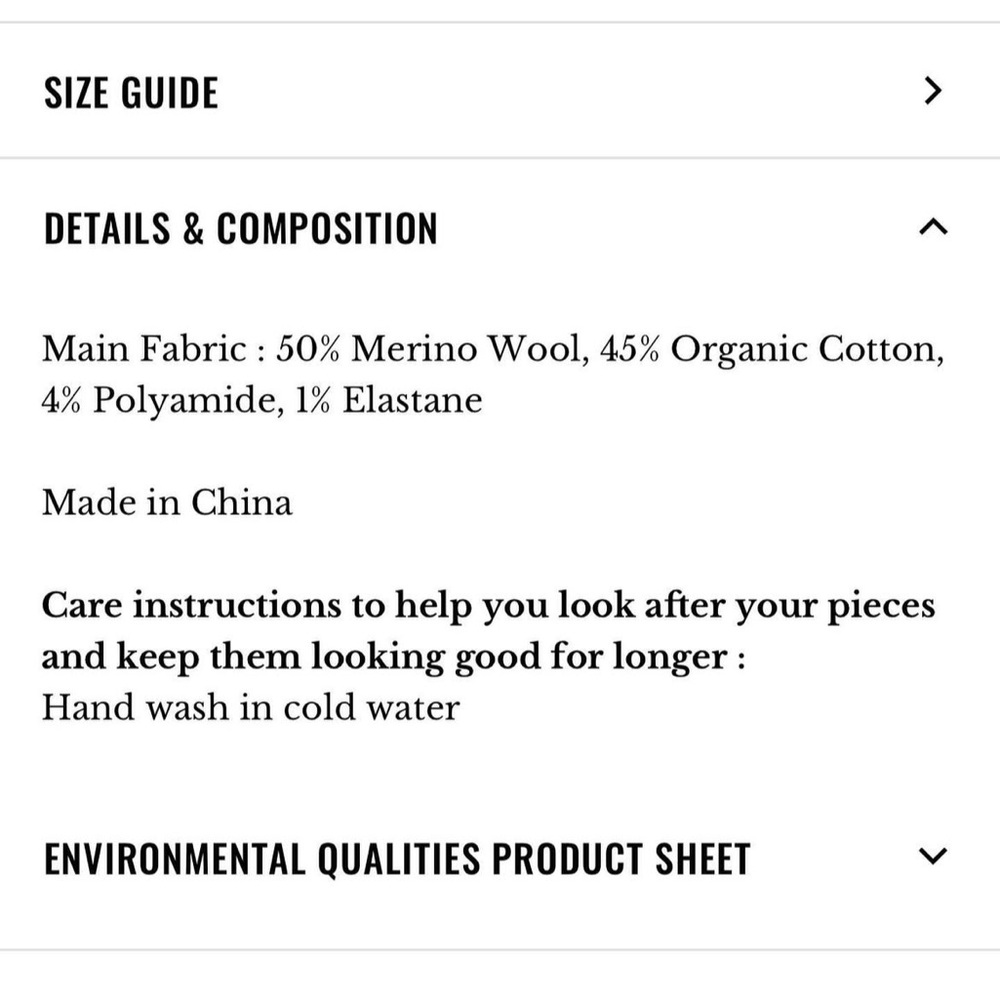Open the Size Guide right arrow
1000x1000 pixels.
tap(933, 92)
